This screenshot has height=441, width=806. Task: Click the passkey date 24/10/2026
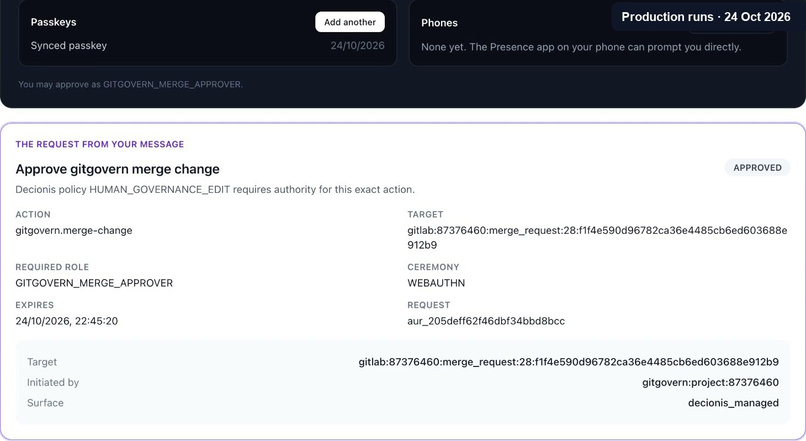pyautogui.click(x=357, y=46)
